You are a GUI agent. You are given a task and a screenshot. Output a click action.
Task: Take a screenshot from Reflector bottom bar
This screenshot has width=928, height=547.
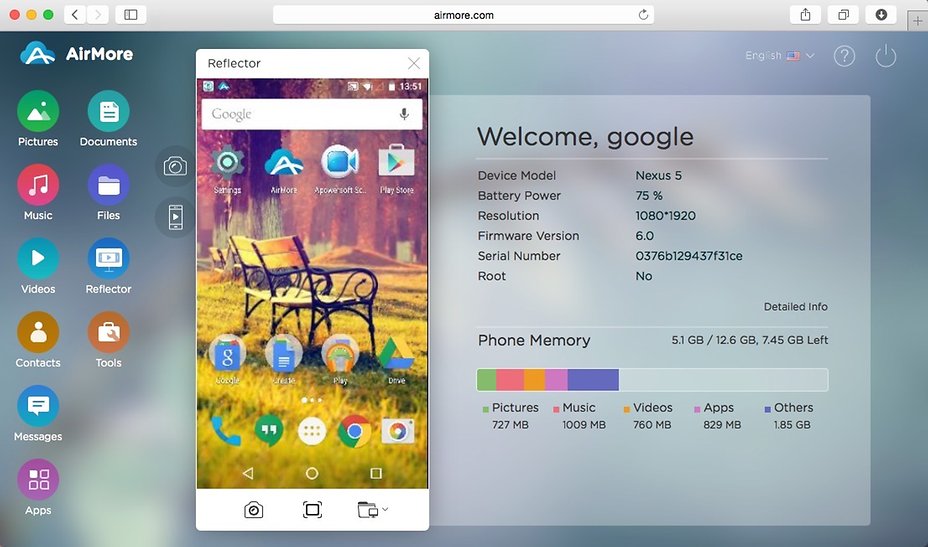(x=253, y=510)
